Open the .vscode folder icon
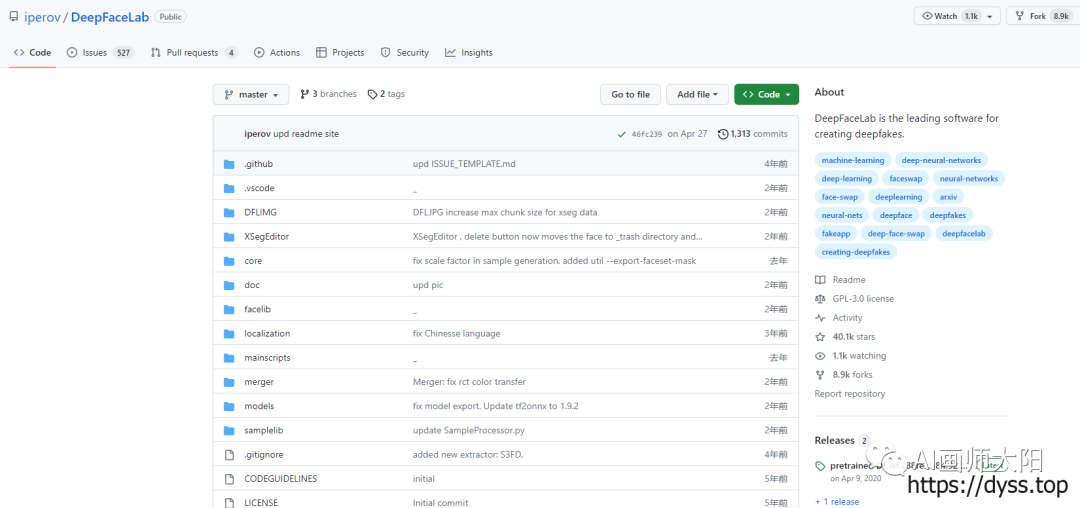This screenshot has width=1080, height=508. click(x=229, y=188)
